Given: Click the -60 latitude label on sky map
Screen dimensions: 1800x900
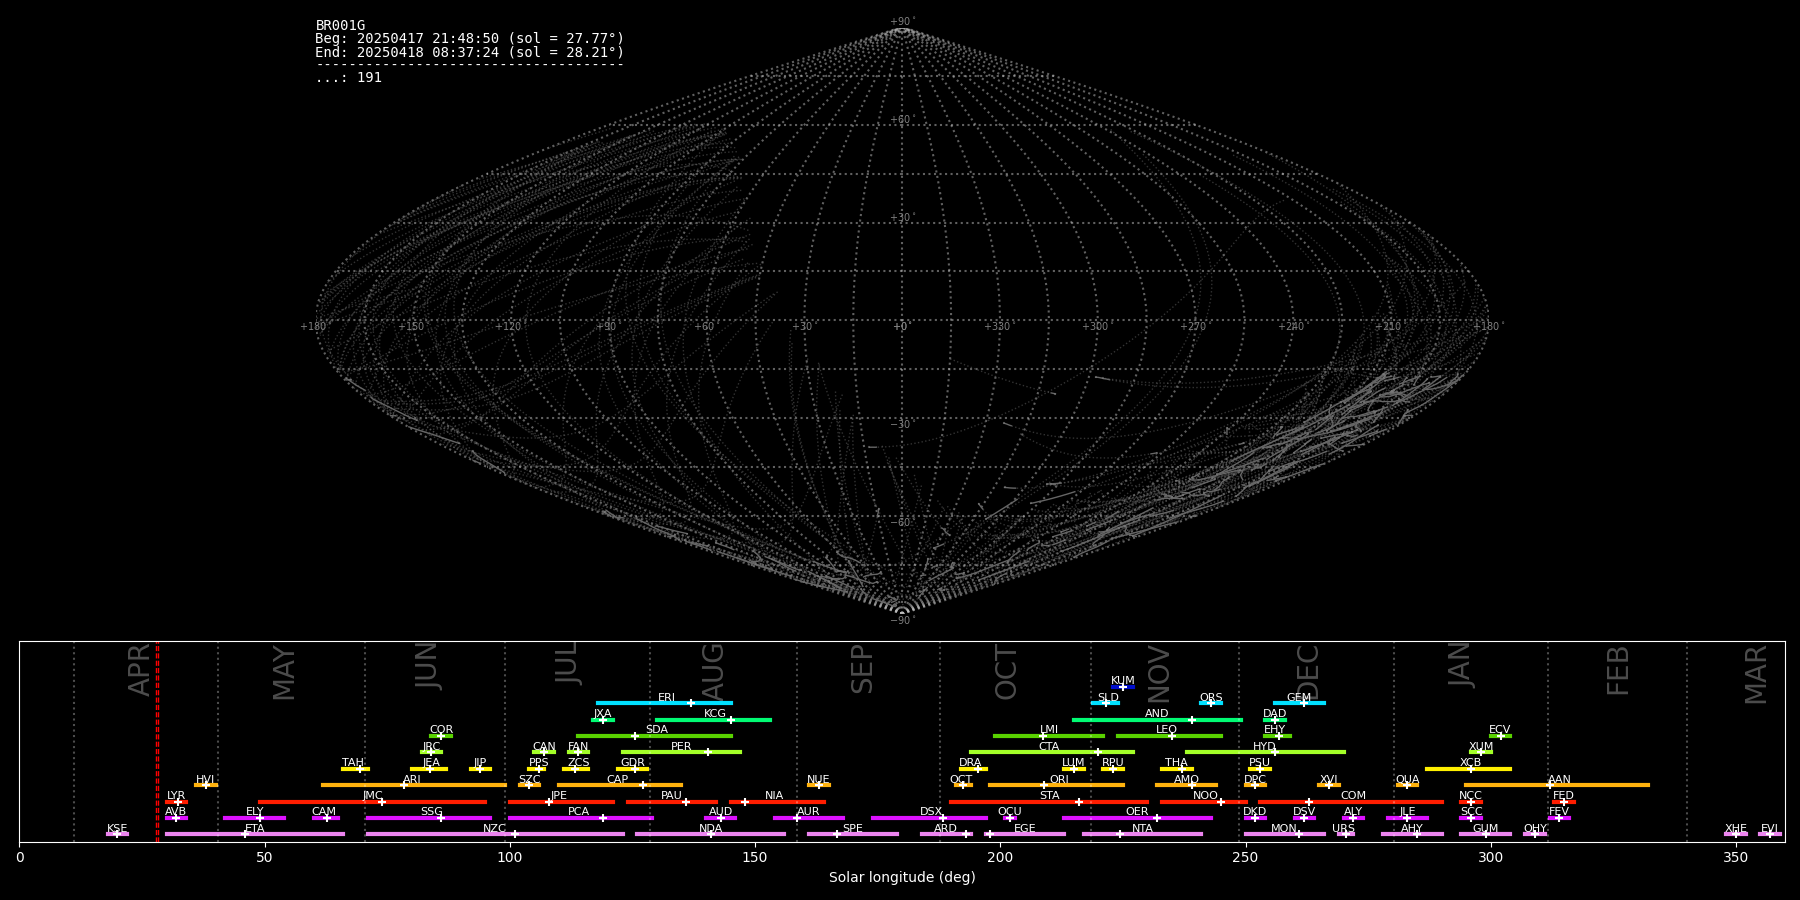Looking at the screenshot, I should (x=901, y=523).
